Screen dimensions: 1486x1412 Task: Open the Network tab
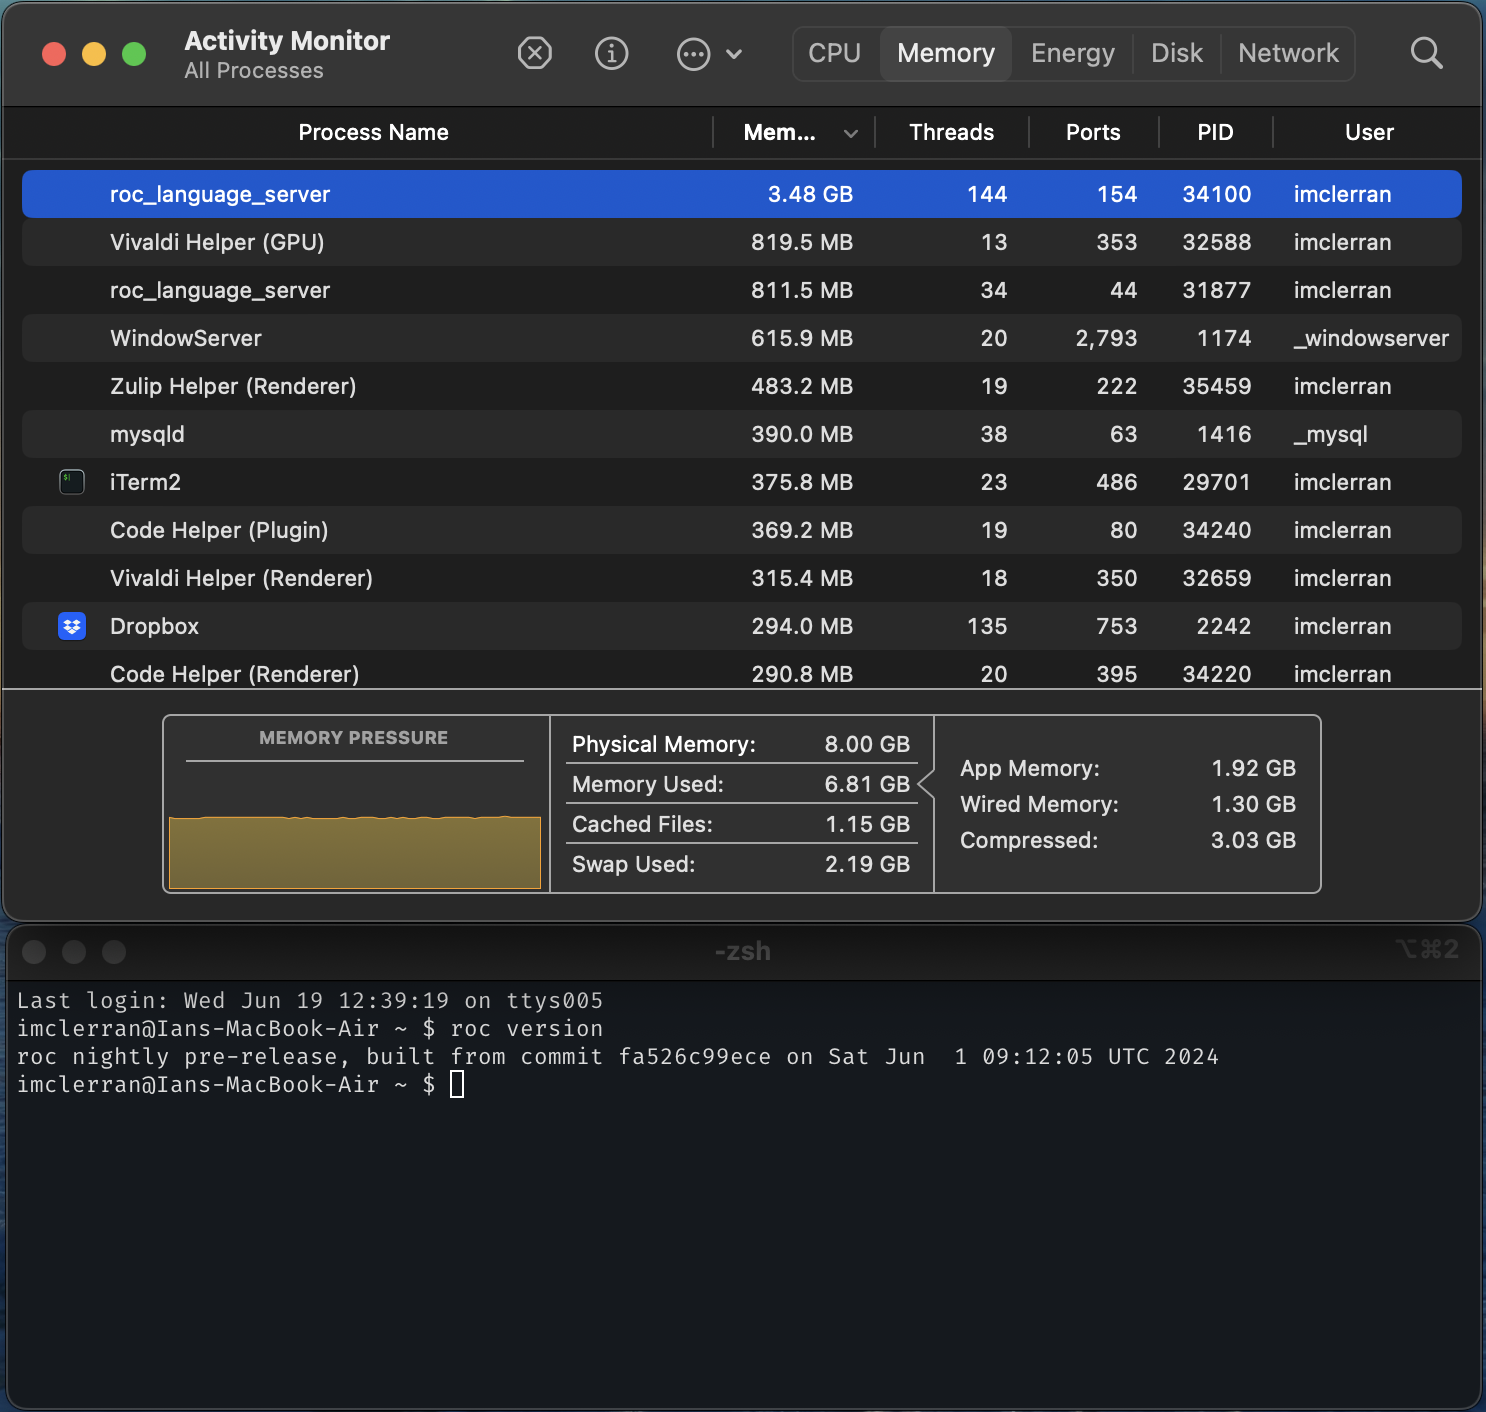click(x=1288, y=53)
